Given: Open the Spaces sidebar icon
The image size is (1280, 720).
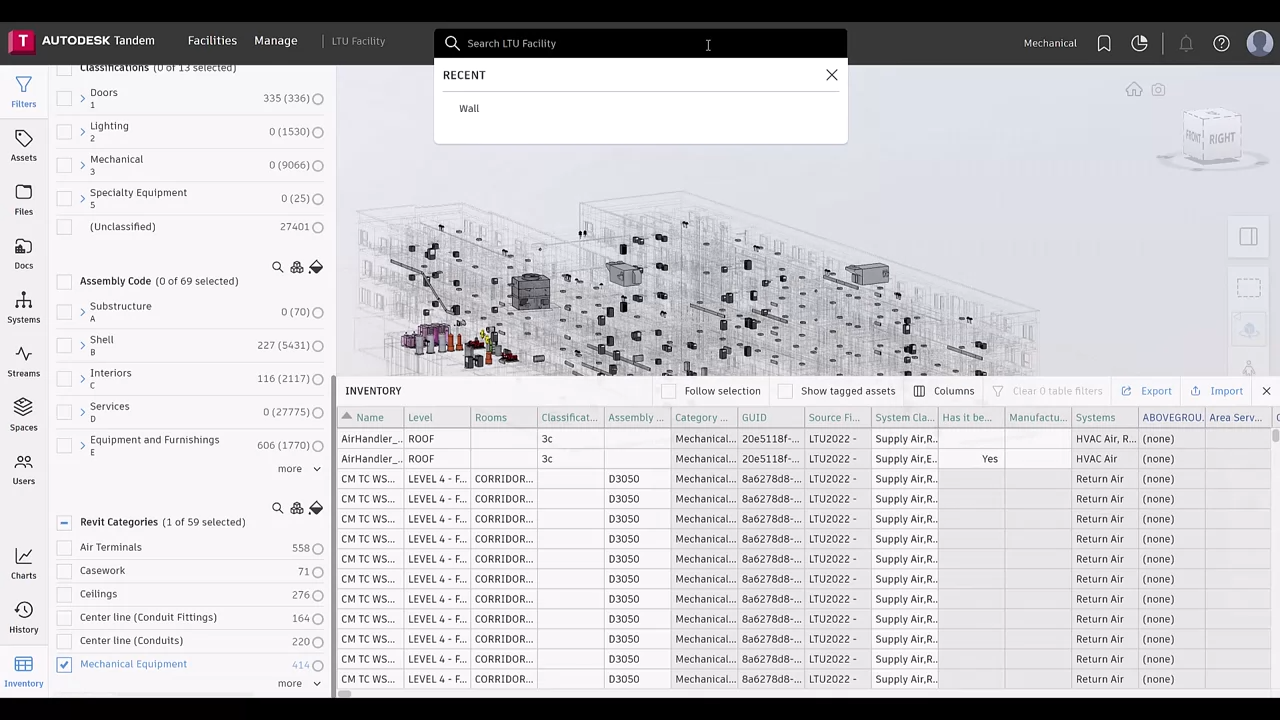Looking at the screenshot, I should [23, 414].
